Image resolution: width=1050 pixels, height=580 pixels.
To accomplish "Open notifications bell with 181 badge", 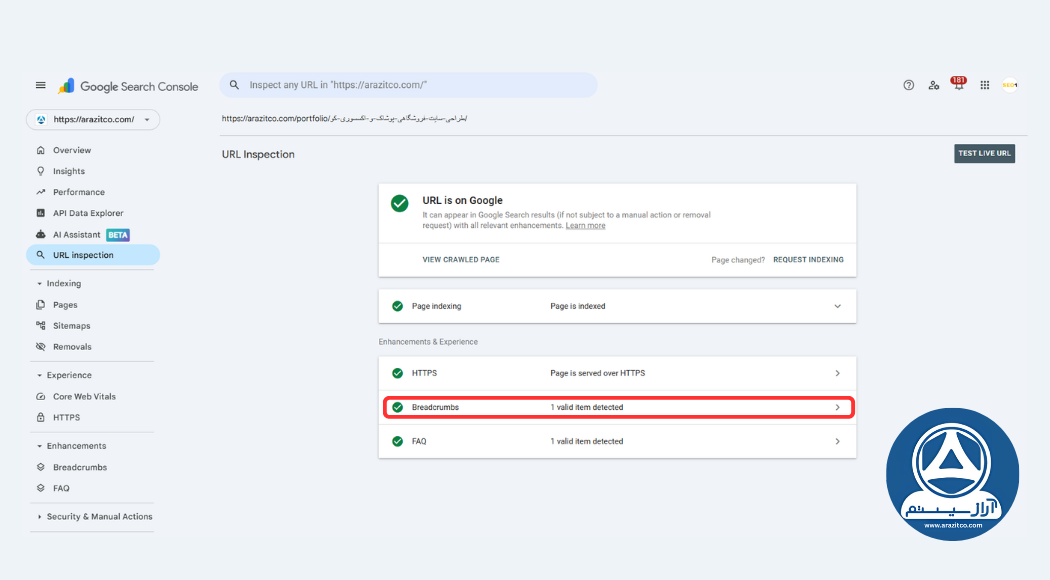I will click(x=959, y=84).
